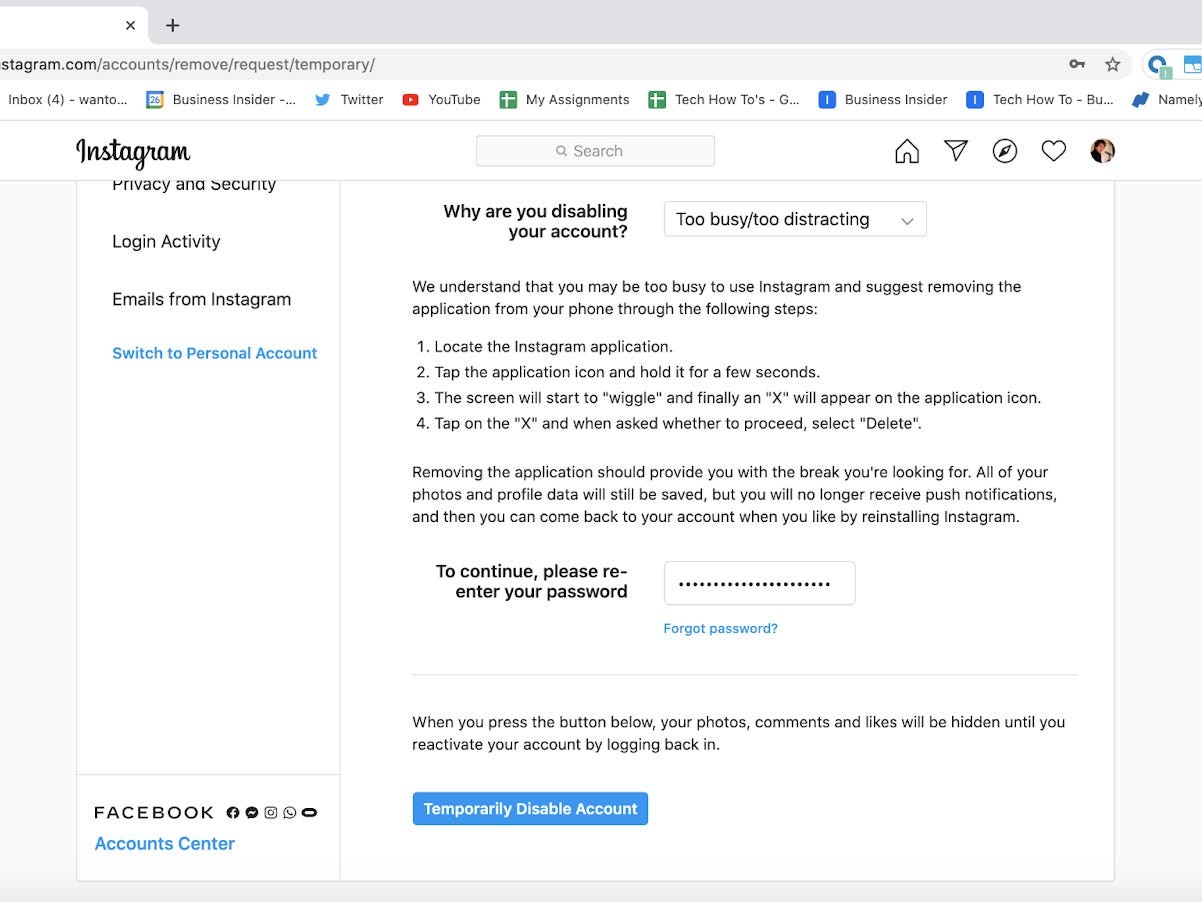
Task: Expand the disabling reason dropdown
Action: pyautogui.click(x=795, y=219)
